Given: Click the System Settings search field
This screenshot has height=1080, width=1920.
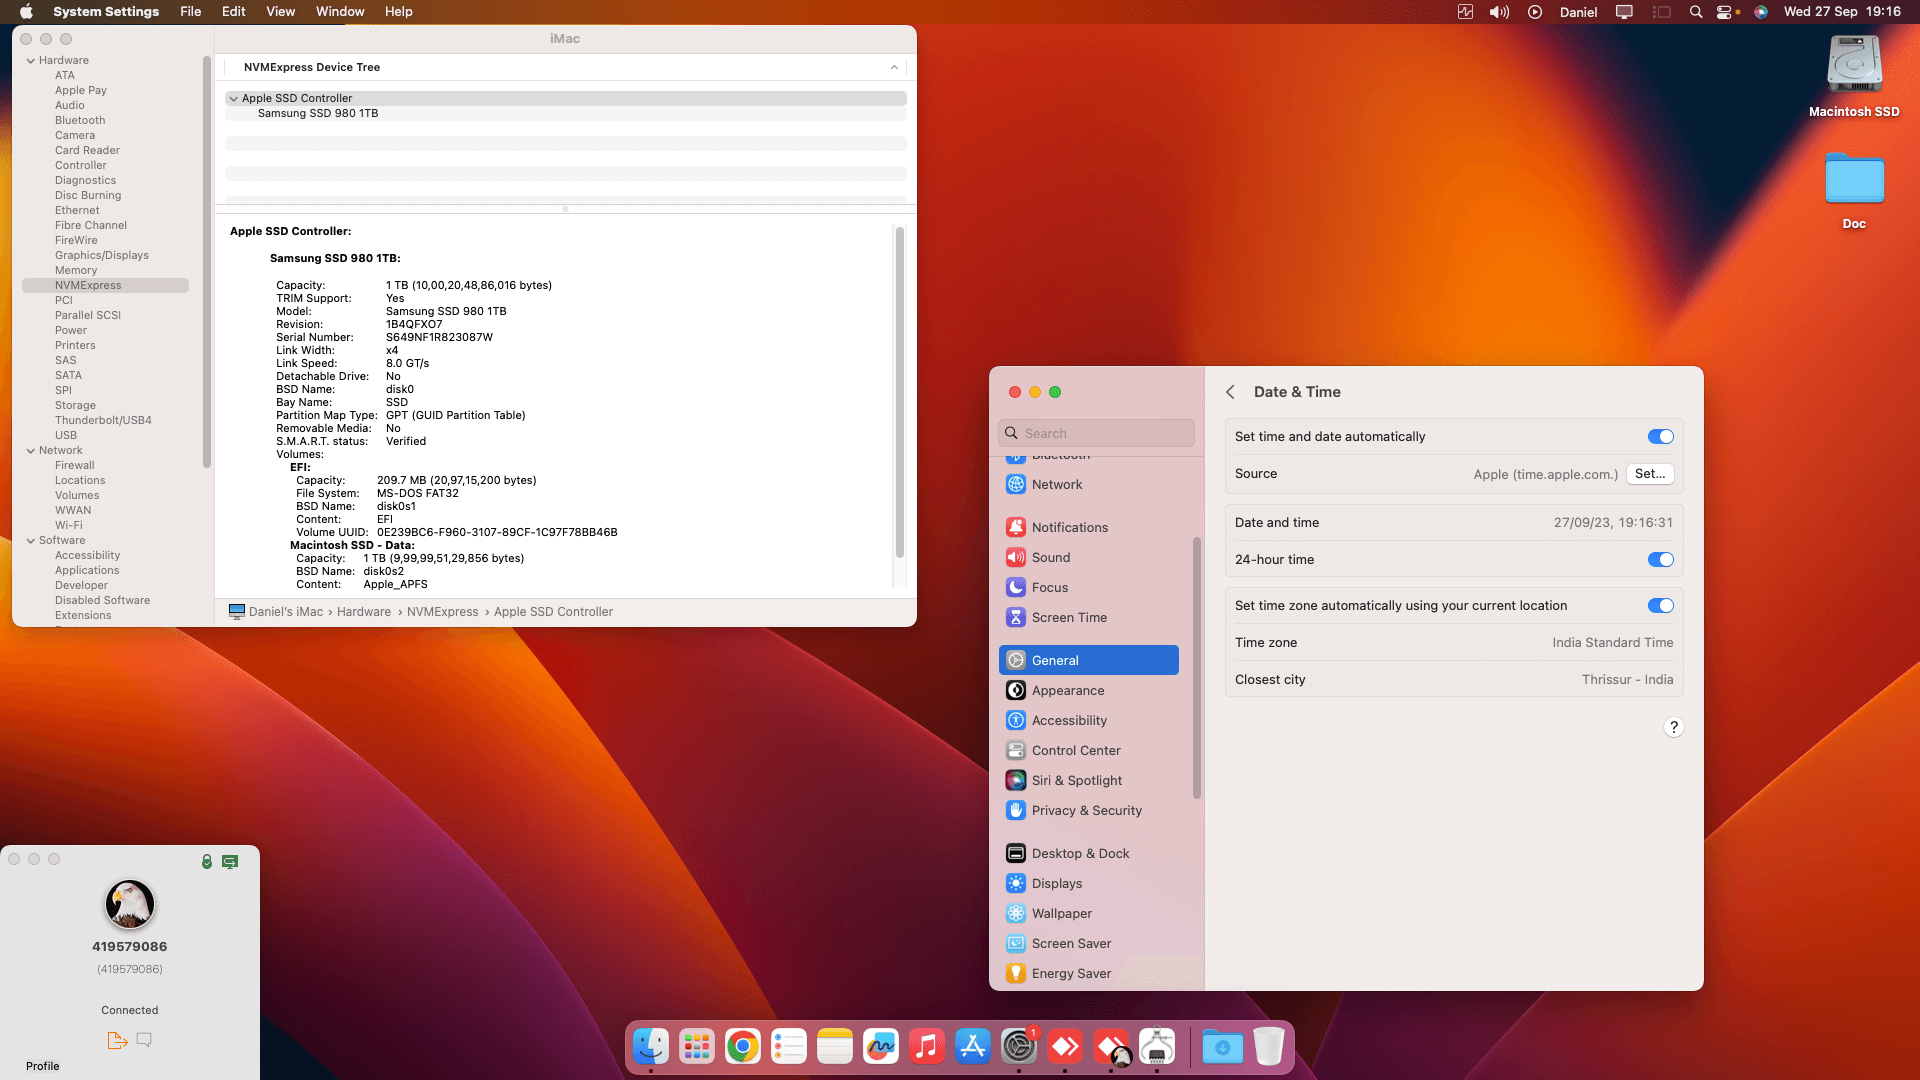Looking at the screenshot, I should [1097, 433].
